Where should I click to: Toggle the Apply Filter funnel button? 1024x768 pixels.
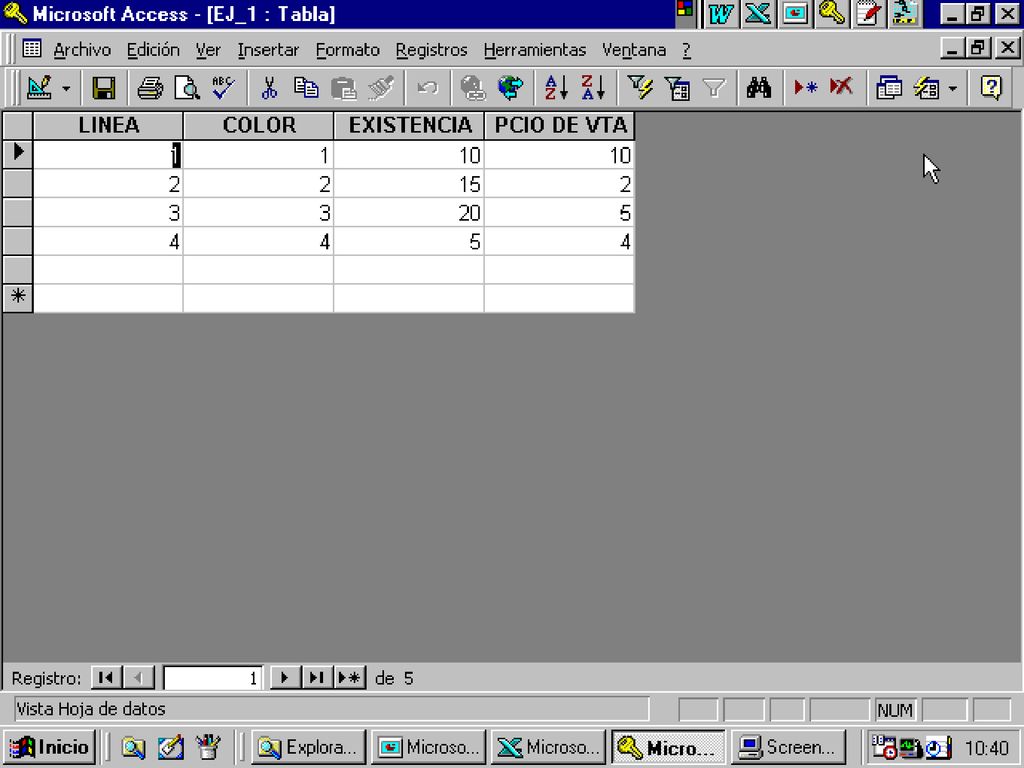pos(714,88)
